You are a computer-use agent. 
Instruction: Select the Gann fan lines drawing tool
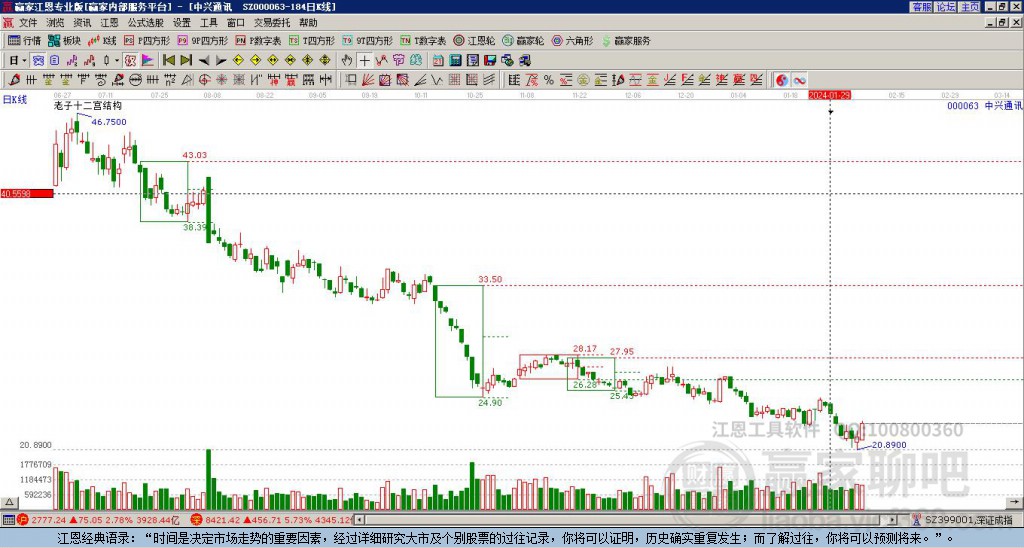click(x=368, y=80)
